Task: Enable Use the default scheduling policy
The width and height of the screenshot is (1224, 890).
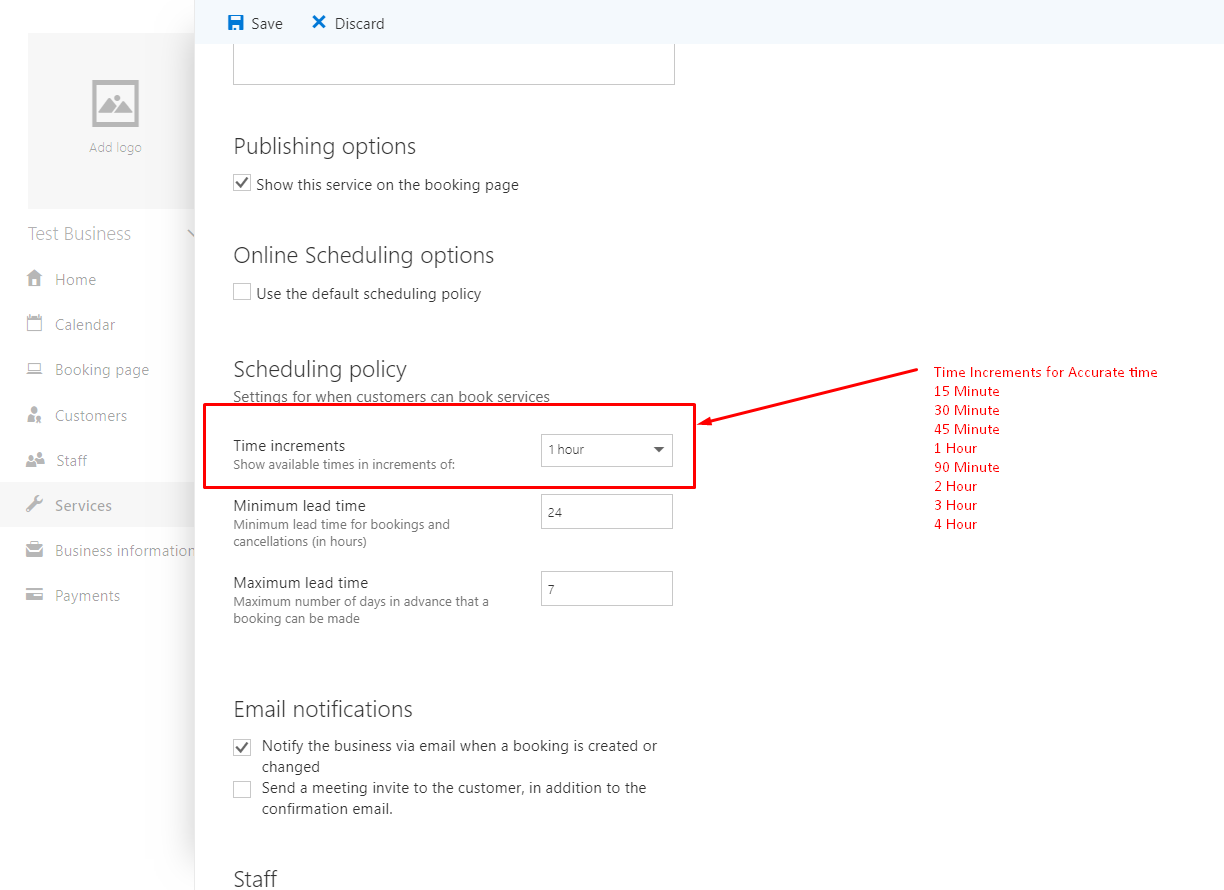Action: (x=242, y=292)
